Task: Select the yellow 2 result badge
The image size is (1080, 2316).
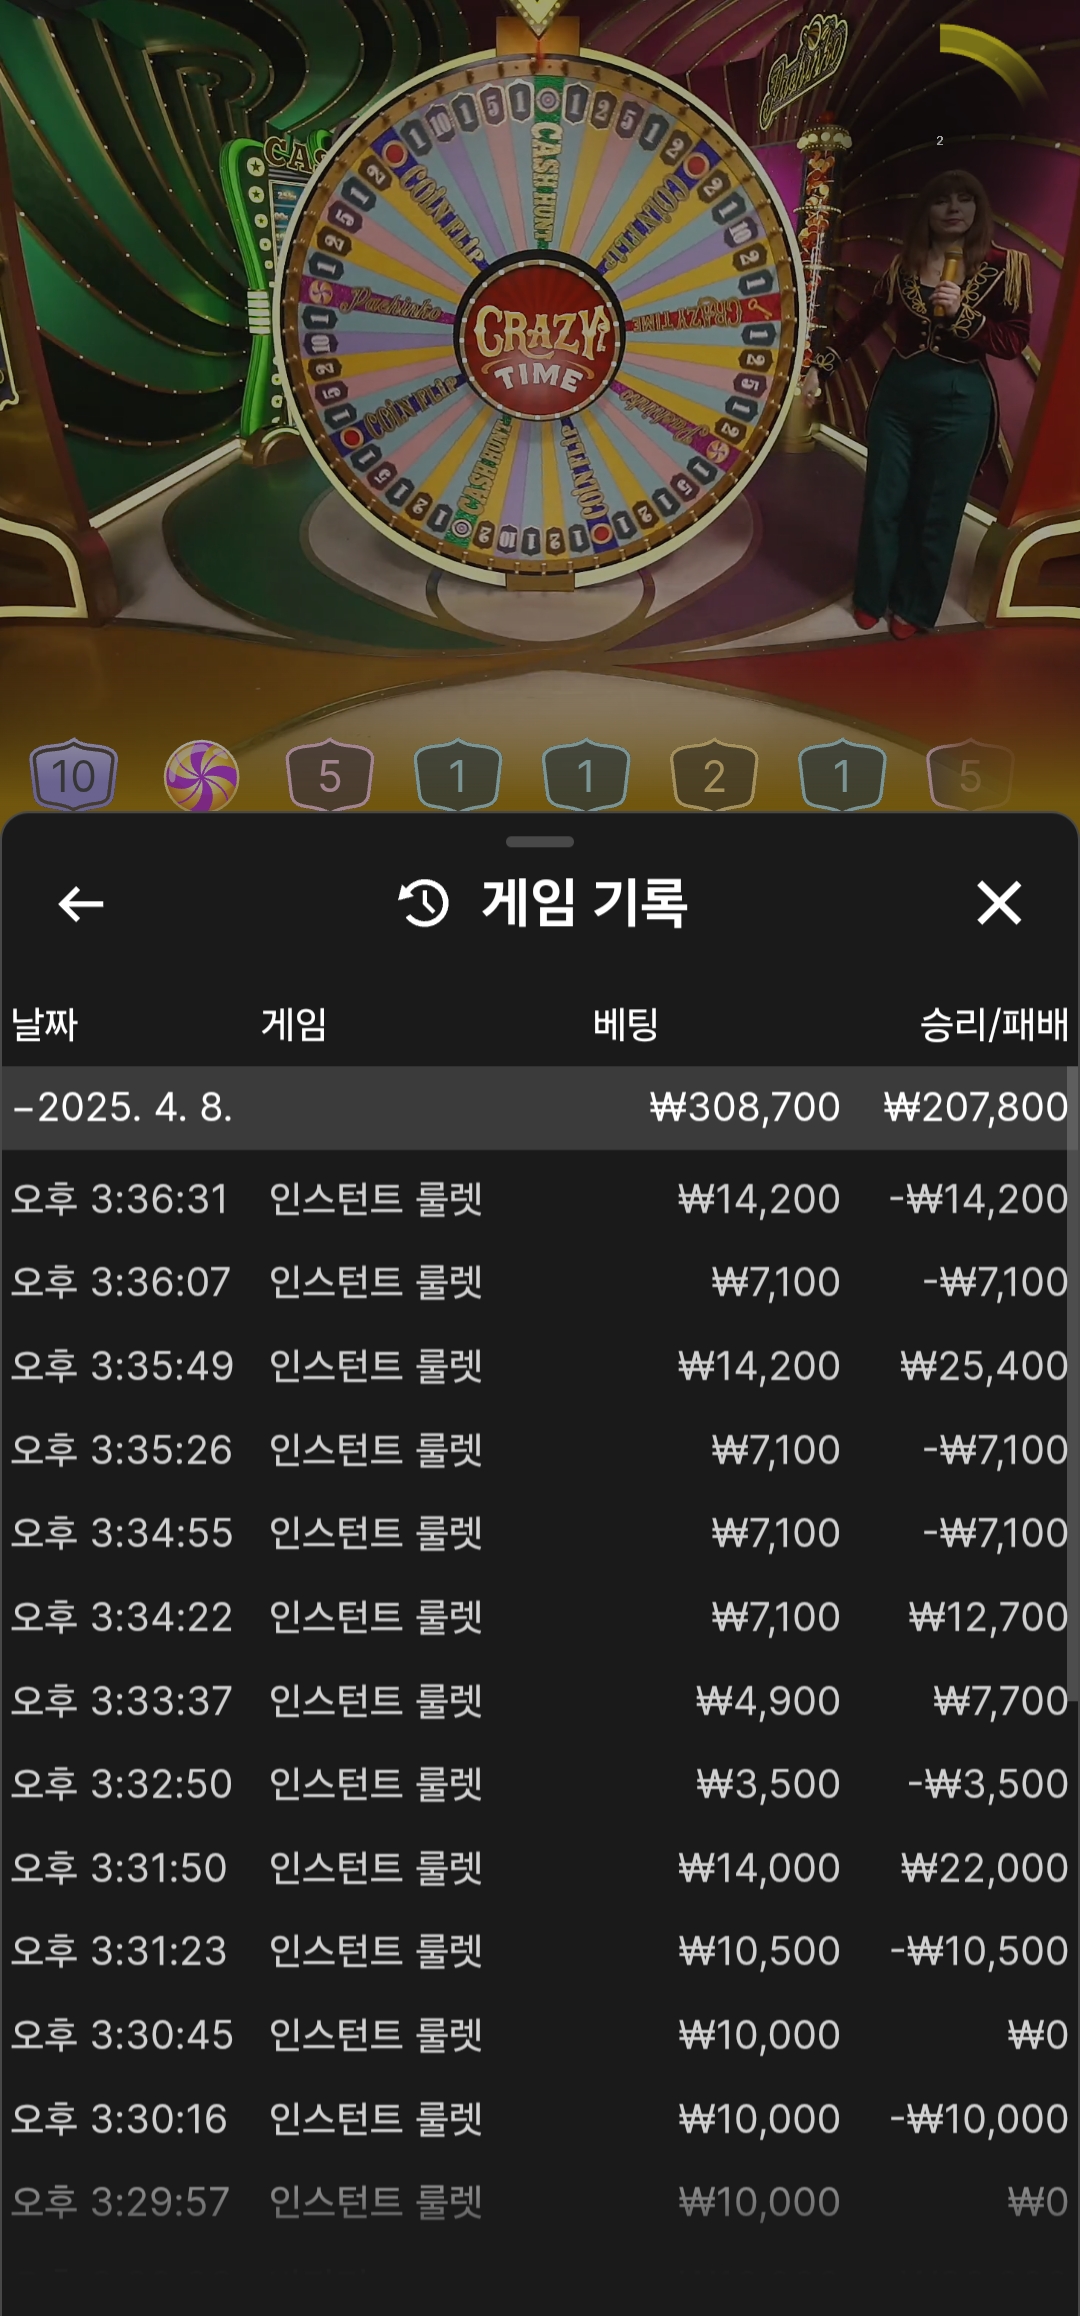Action: tap(714, 776)
